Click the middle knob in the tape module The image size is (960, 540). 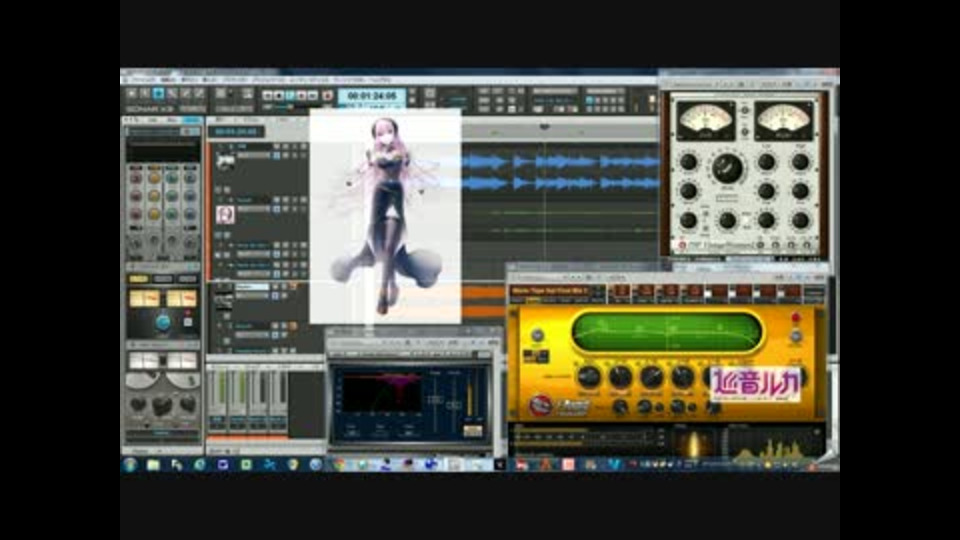click(162, 405)
